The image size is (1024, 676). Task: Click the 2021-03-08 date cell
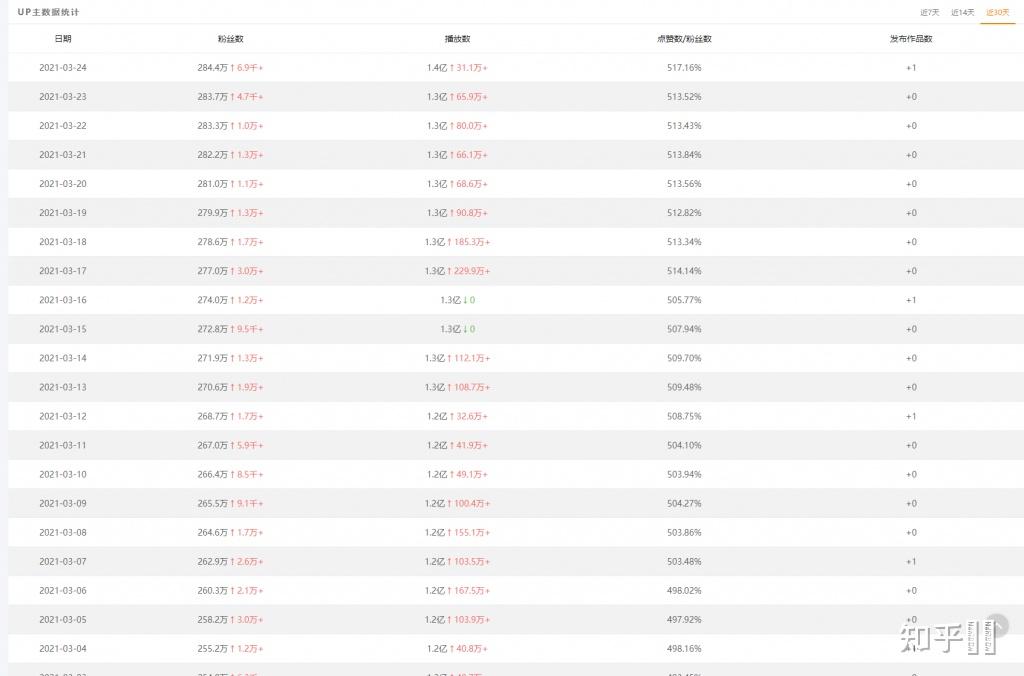(x=63, y=532)
